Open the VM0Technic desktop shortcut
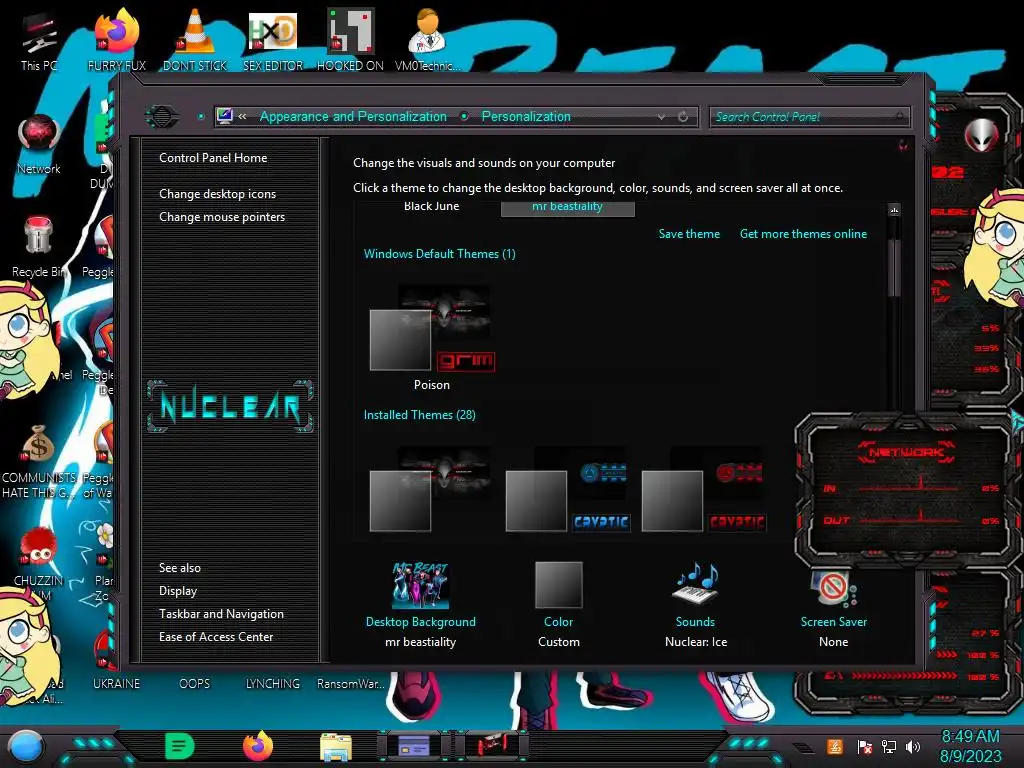This screenshot has width=1024, height=768. click(427, 39)
